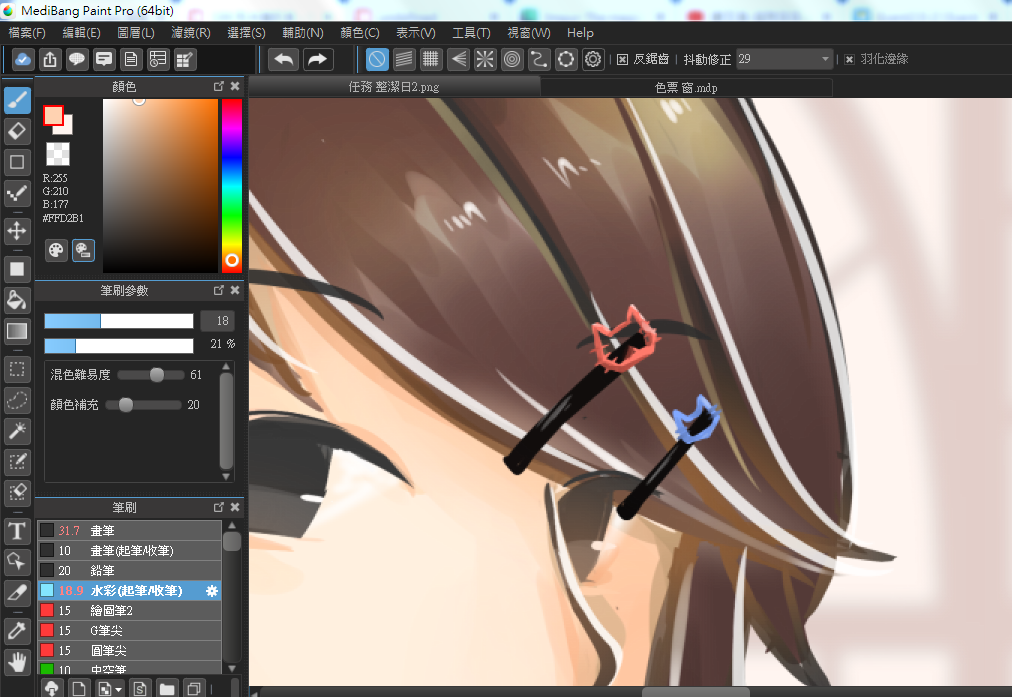Open the 檔案(F) menu
Viewport: 1012px width, 697px height.
27,33
